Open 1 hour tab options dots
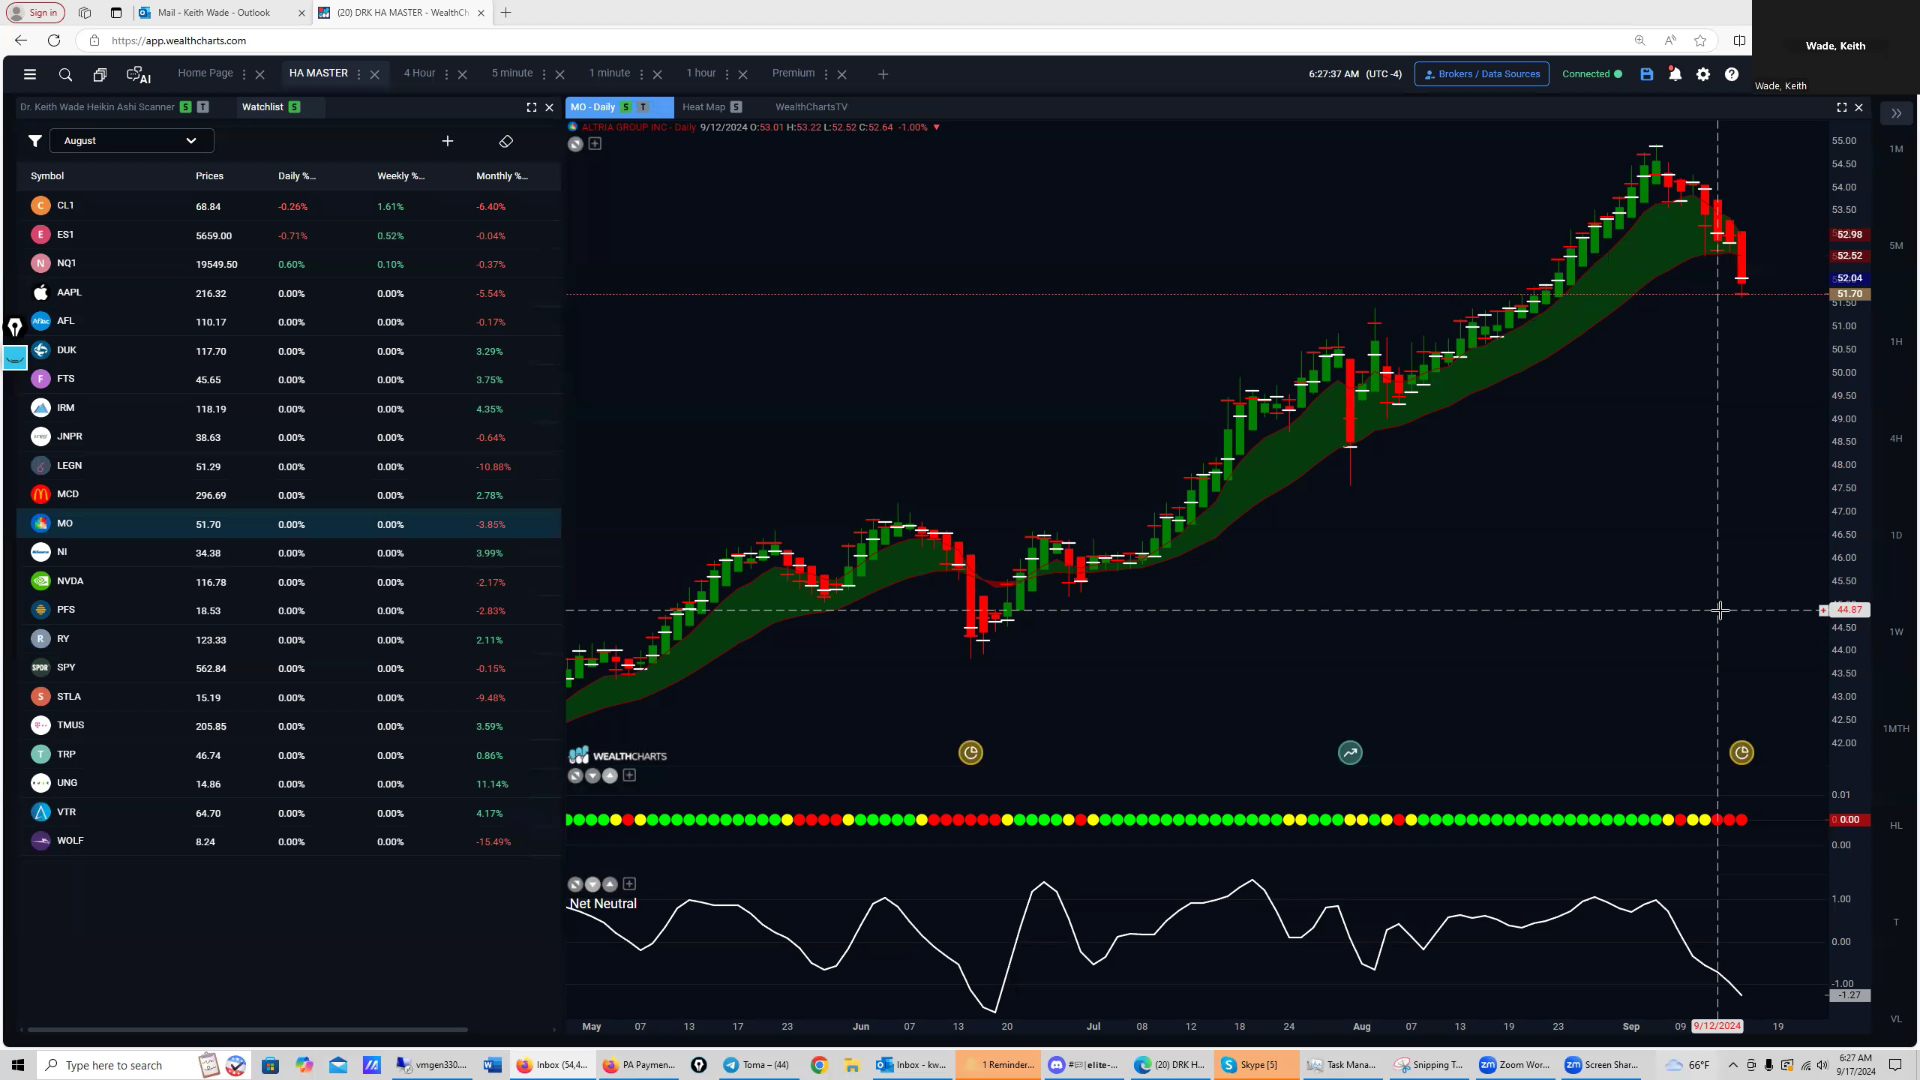This screenshot has width=1920, height=1080. pyautogui.click(x=727, y=74)
